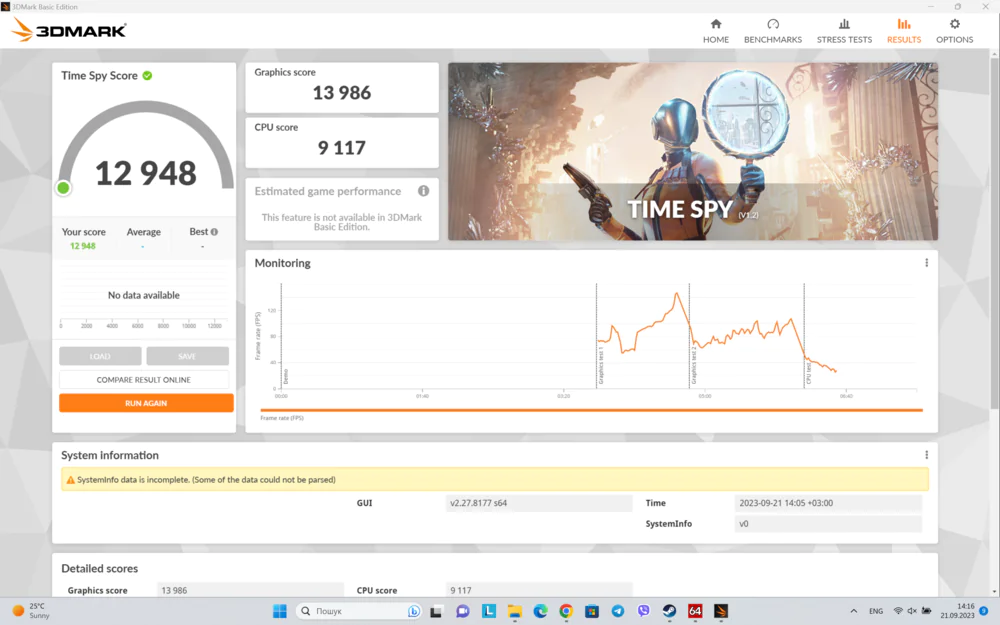1000x625 pixels.
Task: Open Viber from the taskbar
Action: pyautogui.click(x=643, y=611)
